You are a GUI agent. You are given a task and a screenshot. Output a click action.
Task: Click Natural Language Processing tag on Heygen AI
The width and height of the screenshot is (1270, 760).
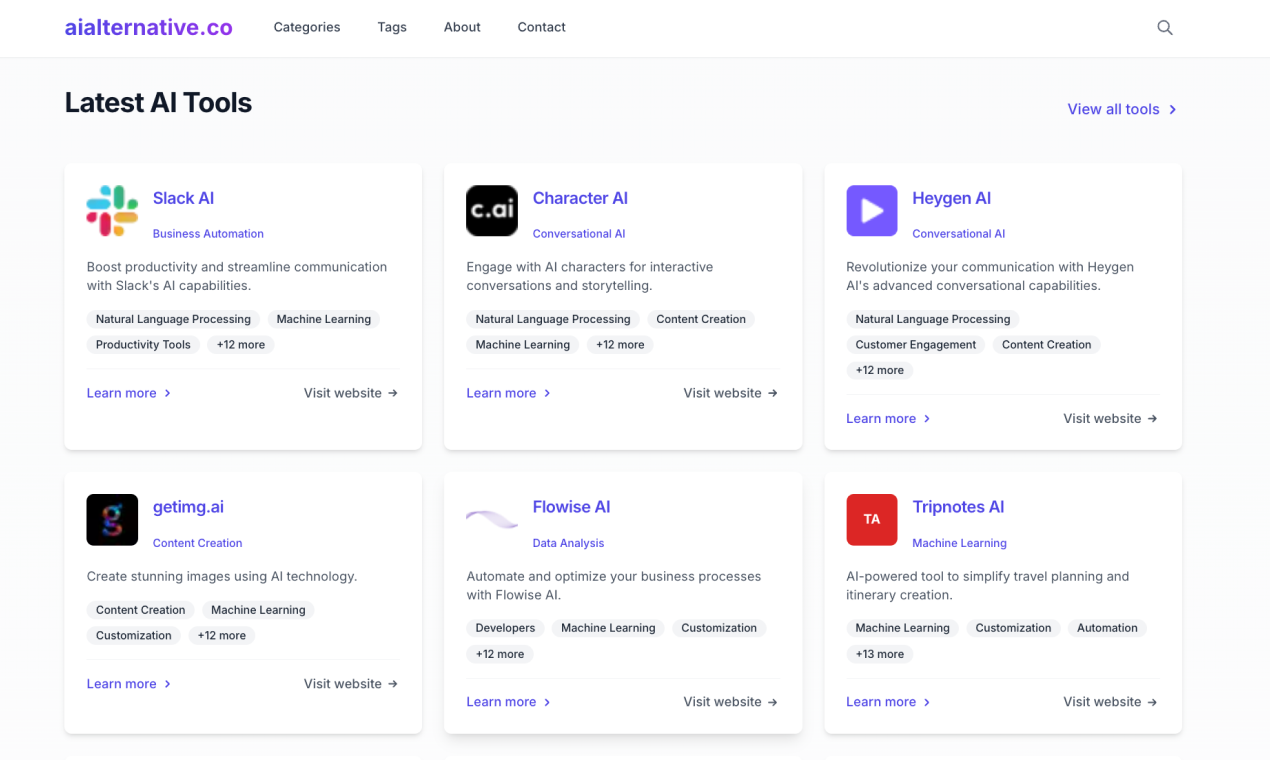[x=933, y=319]
